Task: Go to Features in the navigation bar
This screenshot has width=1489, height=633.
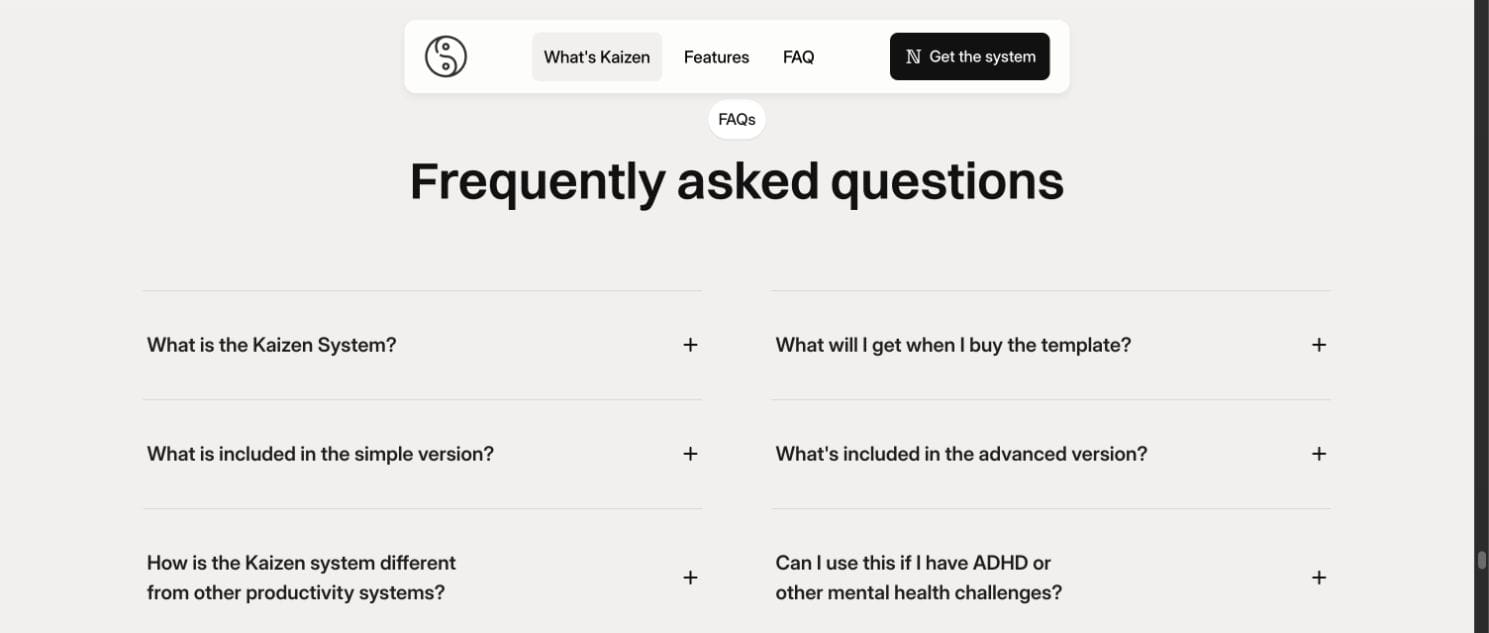Action: (x=716, y=57)
